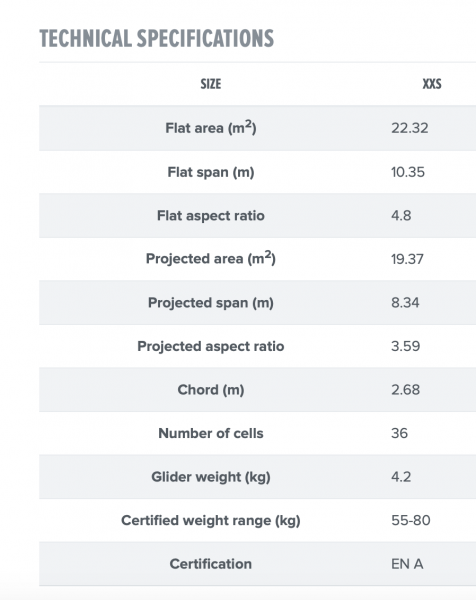Select the flat aspect ratio value 4.8
Image resolution: width=476 pixels, height=600 pixels.
tap(401, 215)
